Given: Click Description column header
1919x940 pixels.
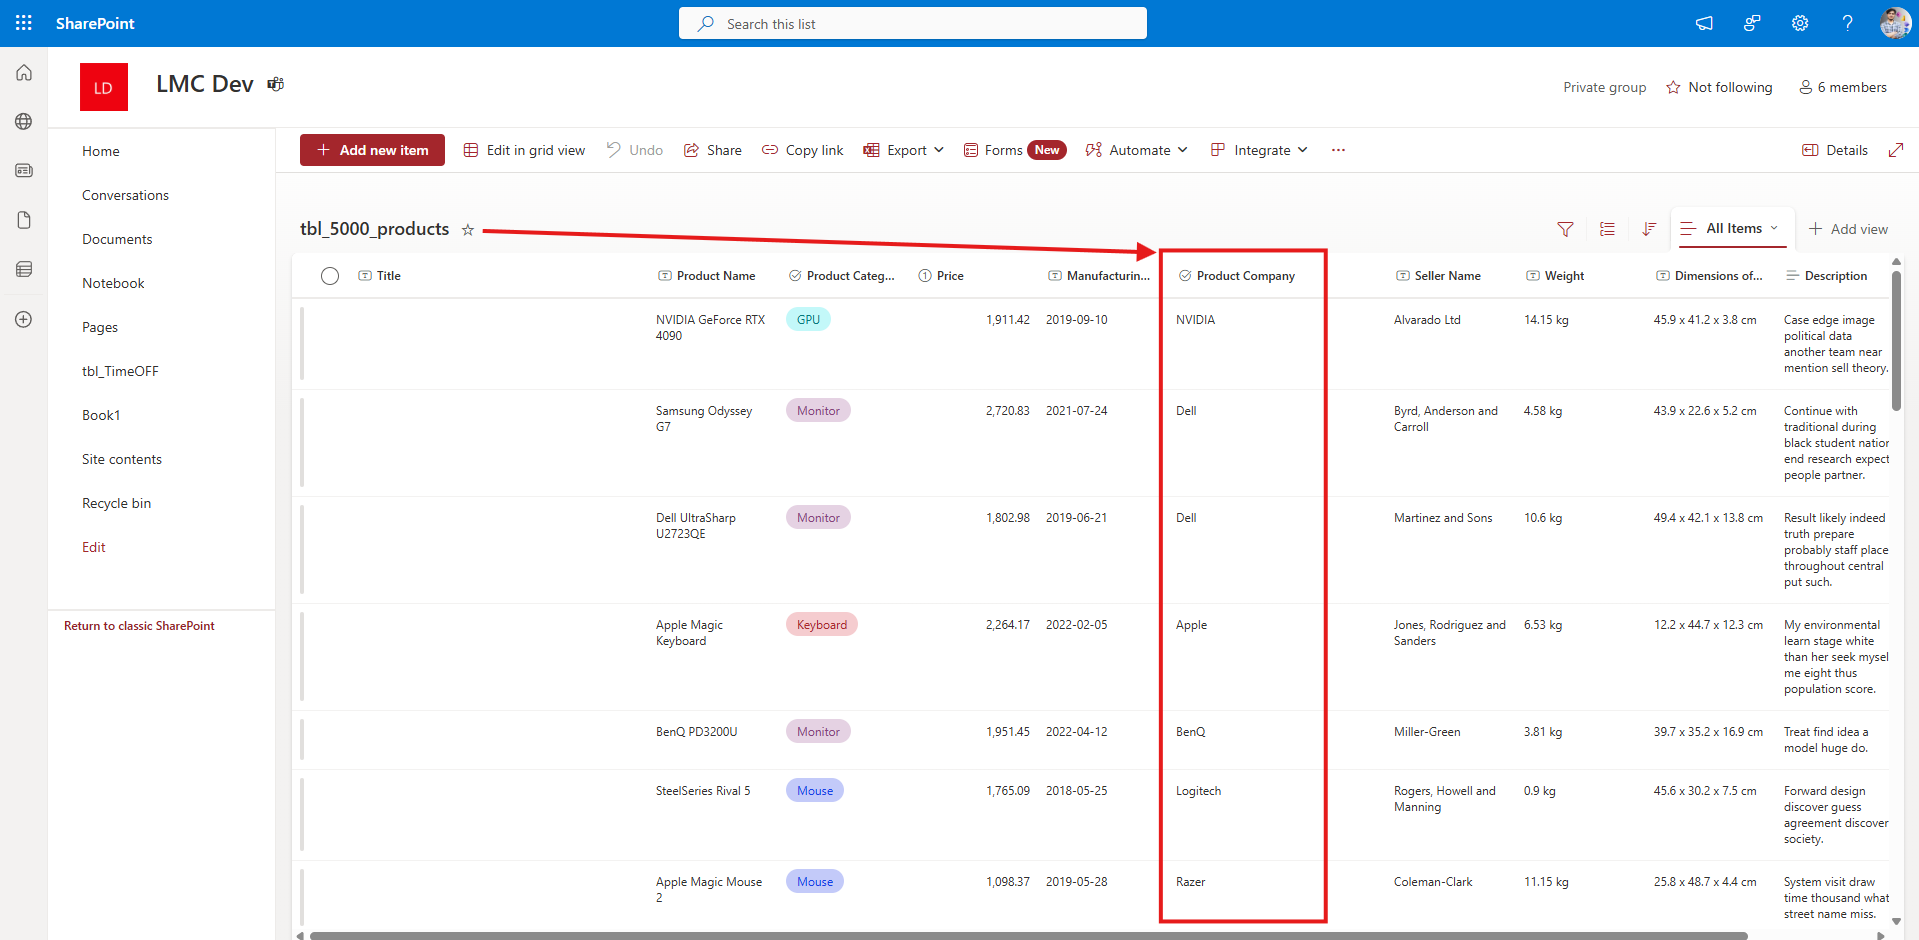Looking at the screenshot, I should pos(1827,276).
